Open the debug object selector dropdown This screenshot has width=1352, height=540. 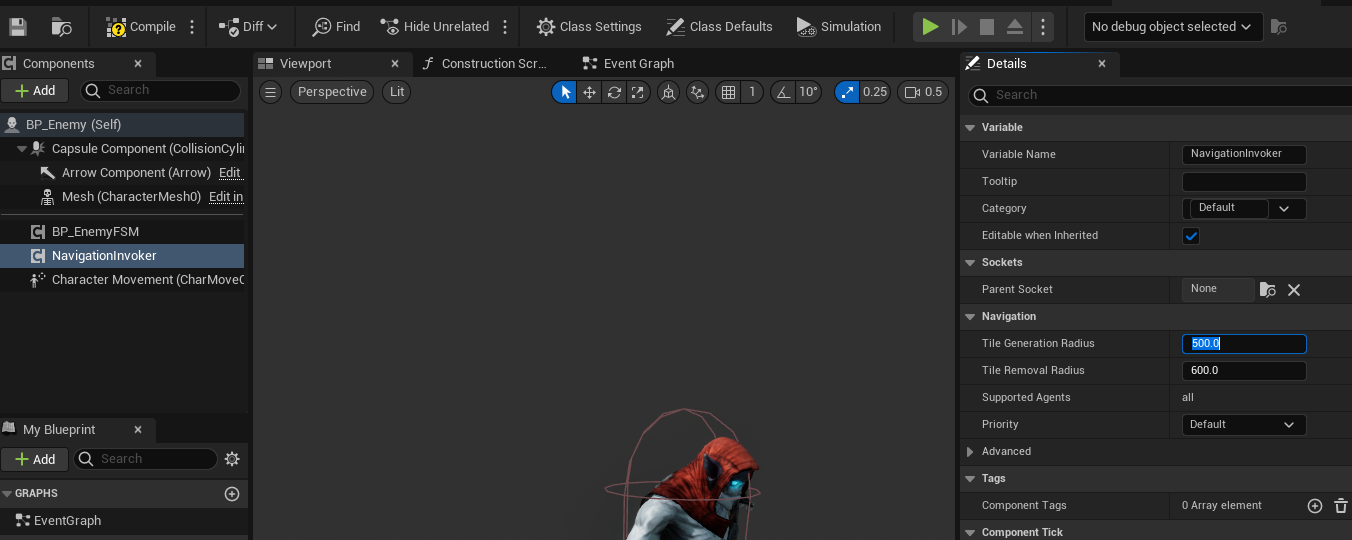tap(1173, 27)
